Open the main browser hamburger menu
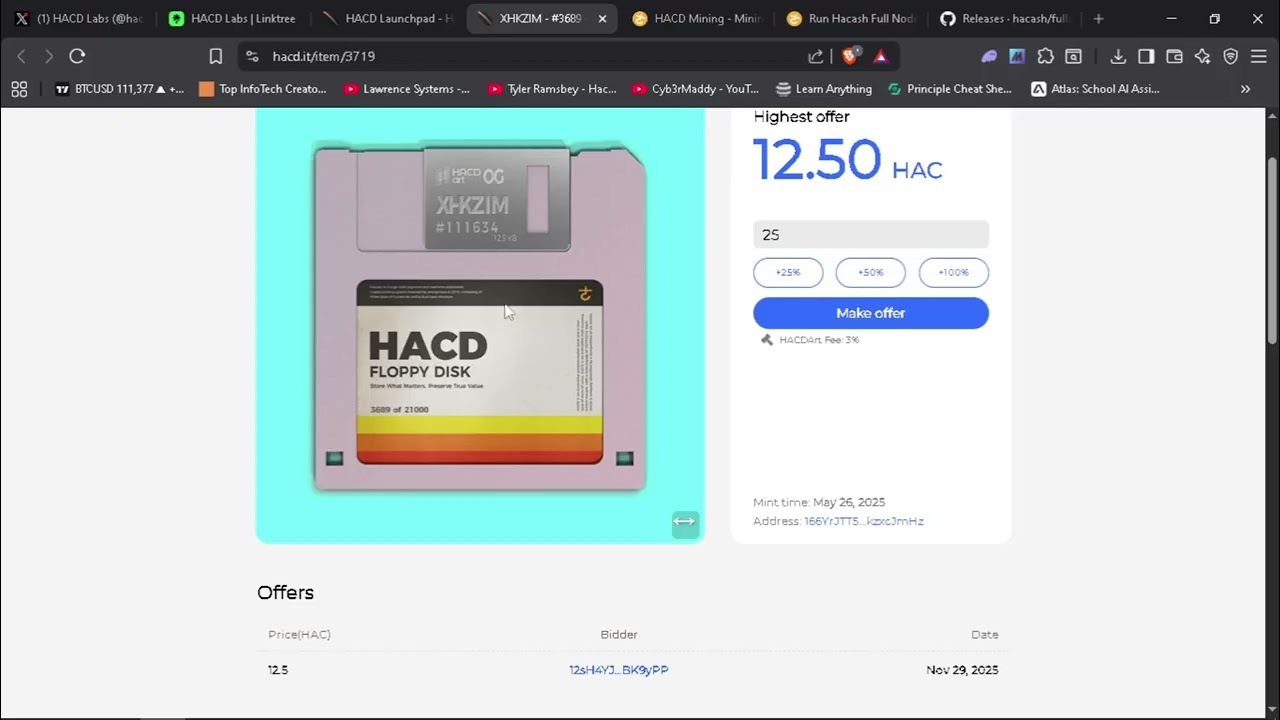Screen dimensions: 1280x720 [1258, 57]
